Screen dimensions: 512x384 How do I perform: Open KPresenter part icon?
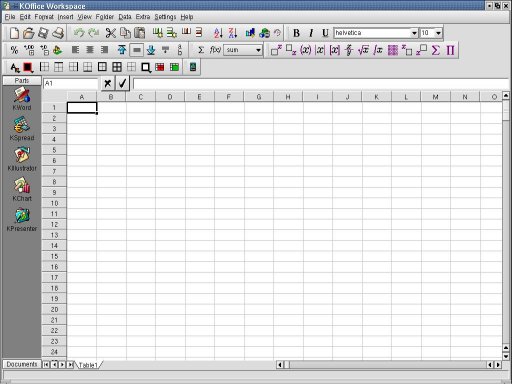click(x=22, y=219)
